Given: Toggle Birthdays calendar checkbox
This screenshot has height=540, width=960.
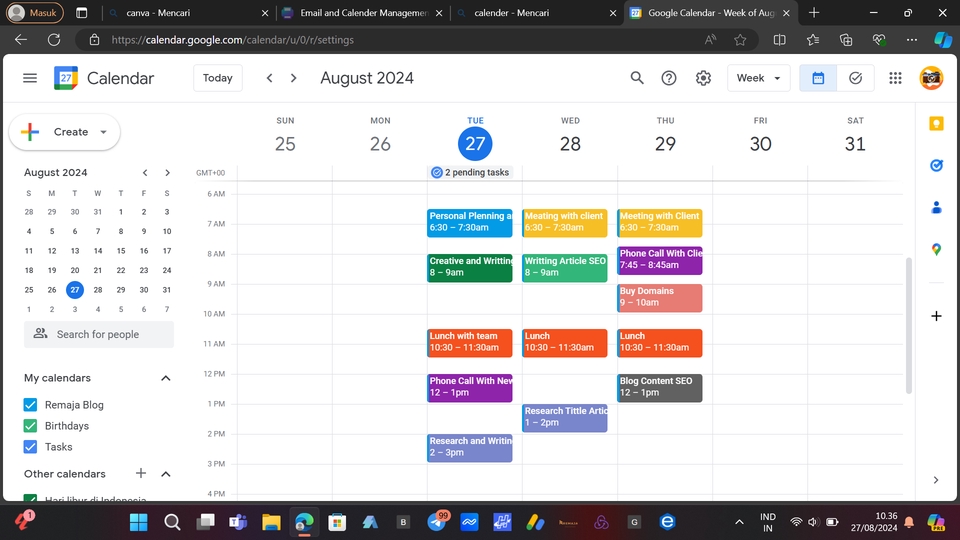Looking at the screenshot, I should click(30, 426).
